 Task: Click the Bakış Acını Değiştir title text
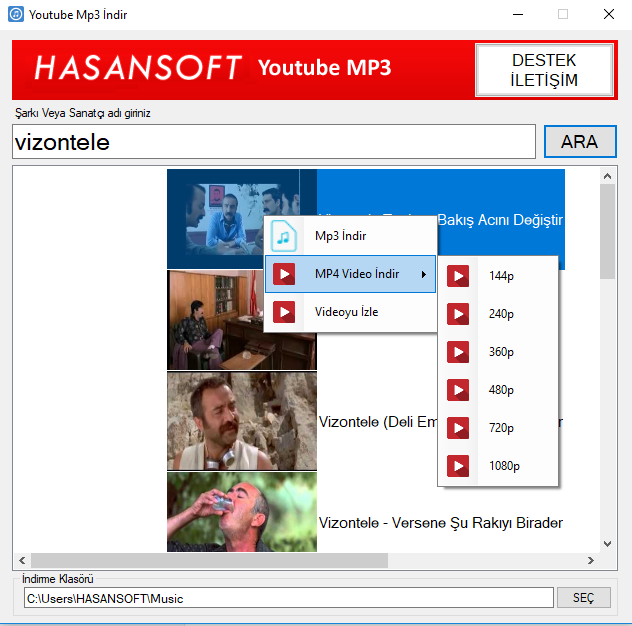point(500,220)
